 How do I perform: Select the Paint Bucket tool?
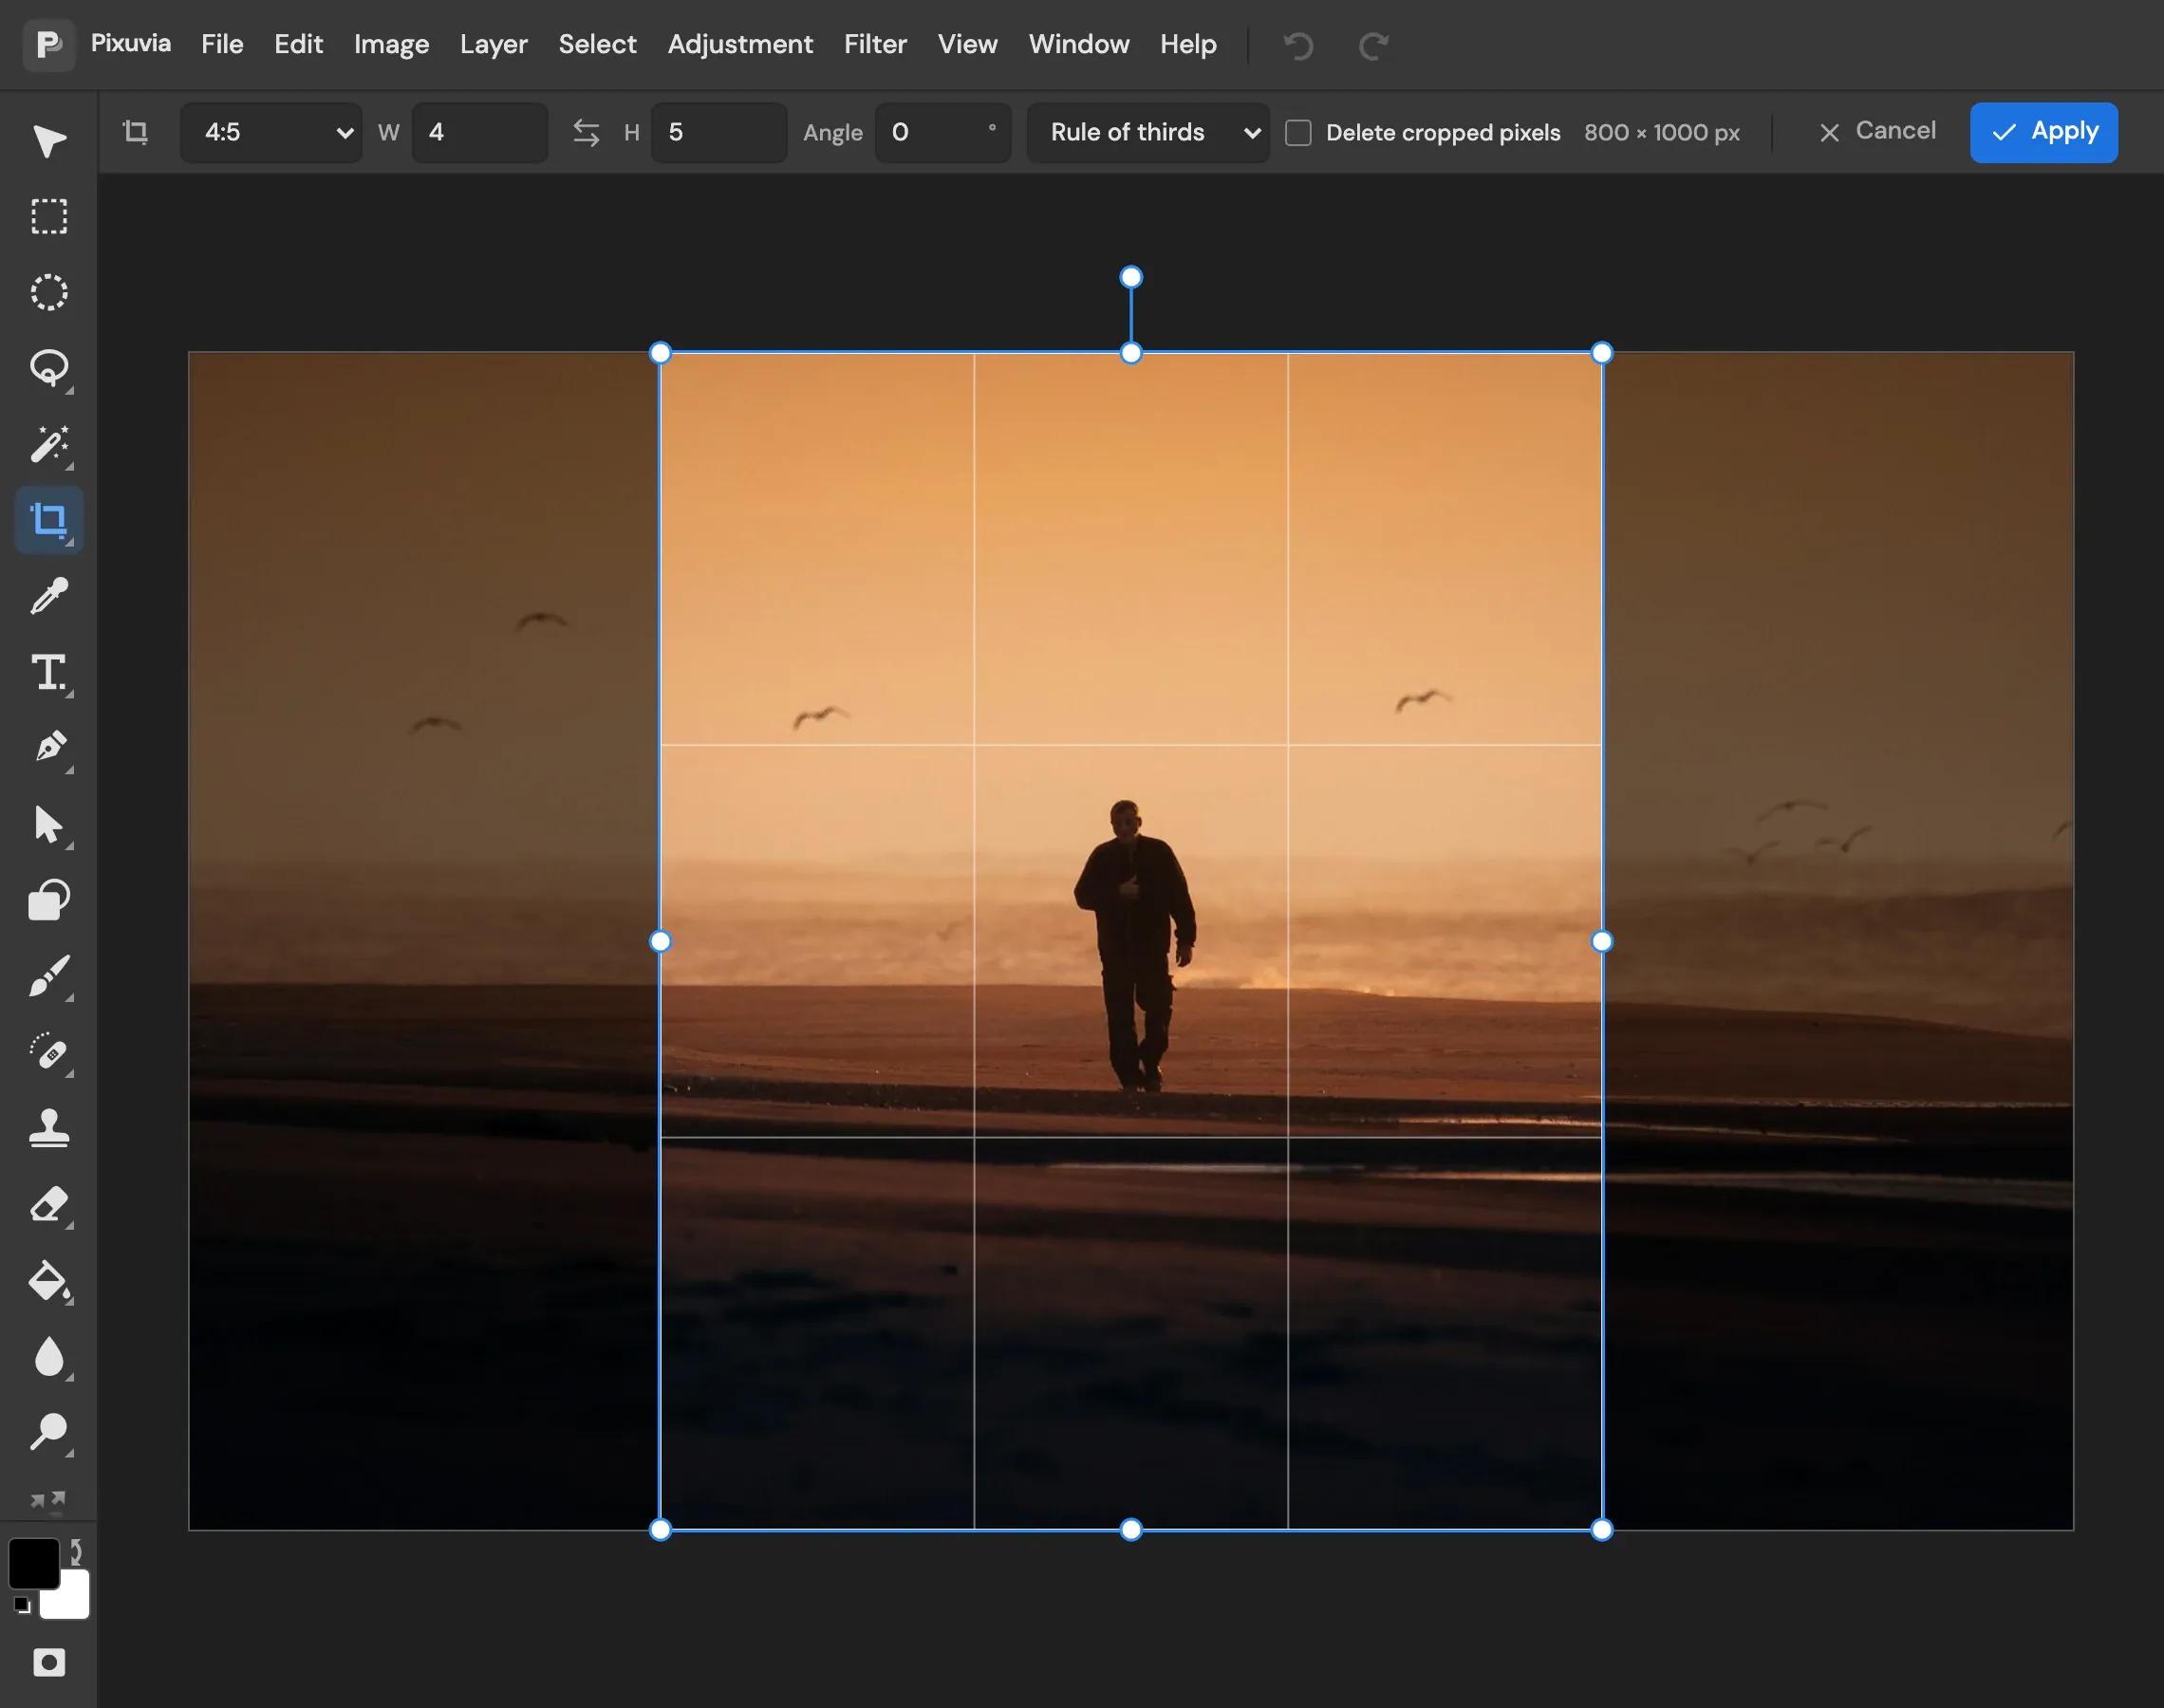point(48,1281)
